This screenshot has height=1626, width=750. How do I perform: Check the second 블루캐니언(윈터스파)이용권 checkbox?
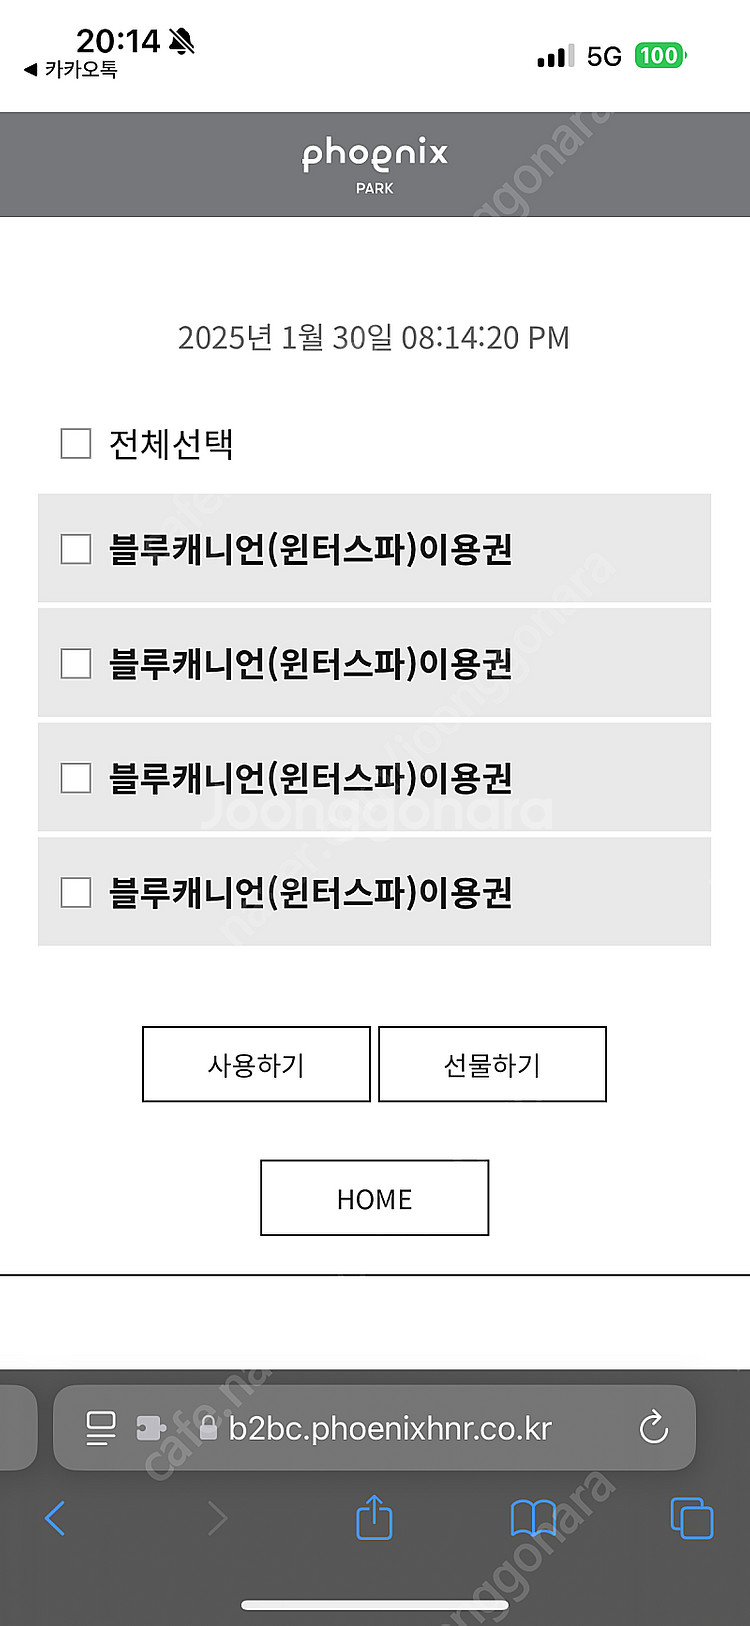(76, 663)
